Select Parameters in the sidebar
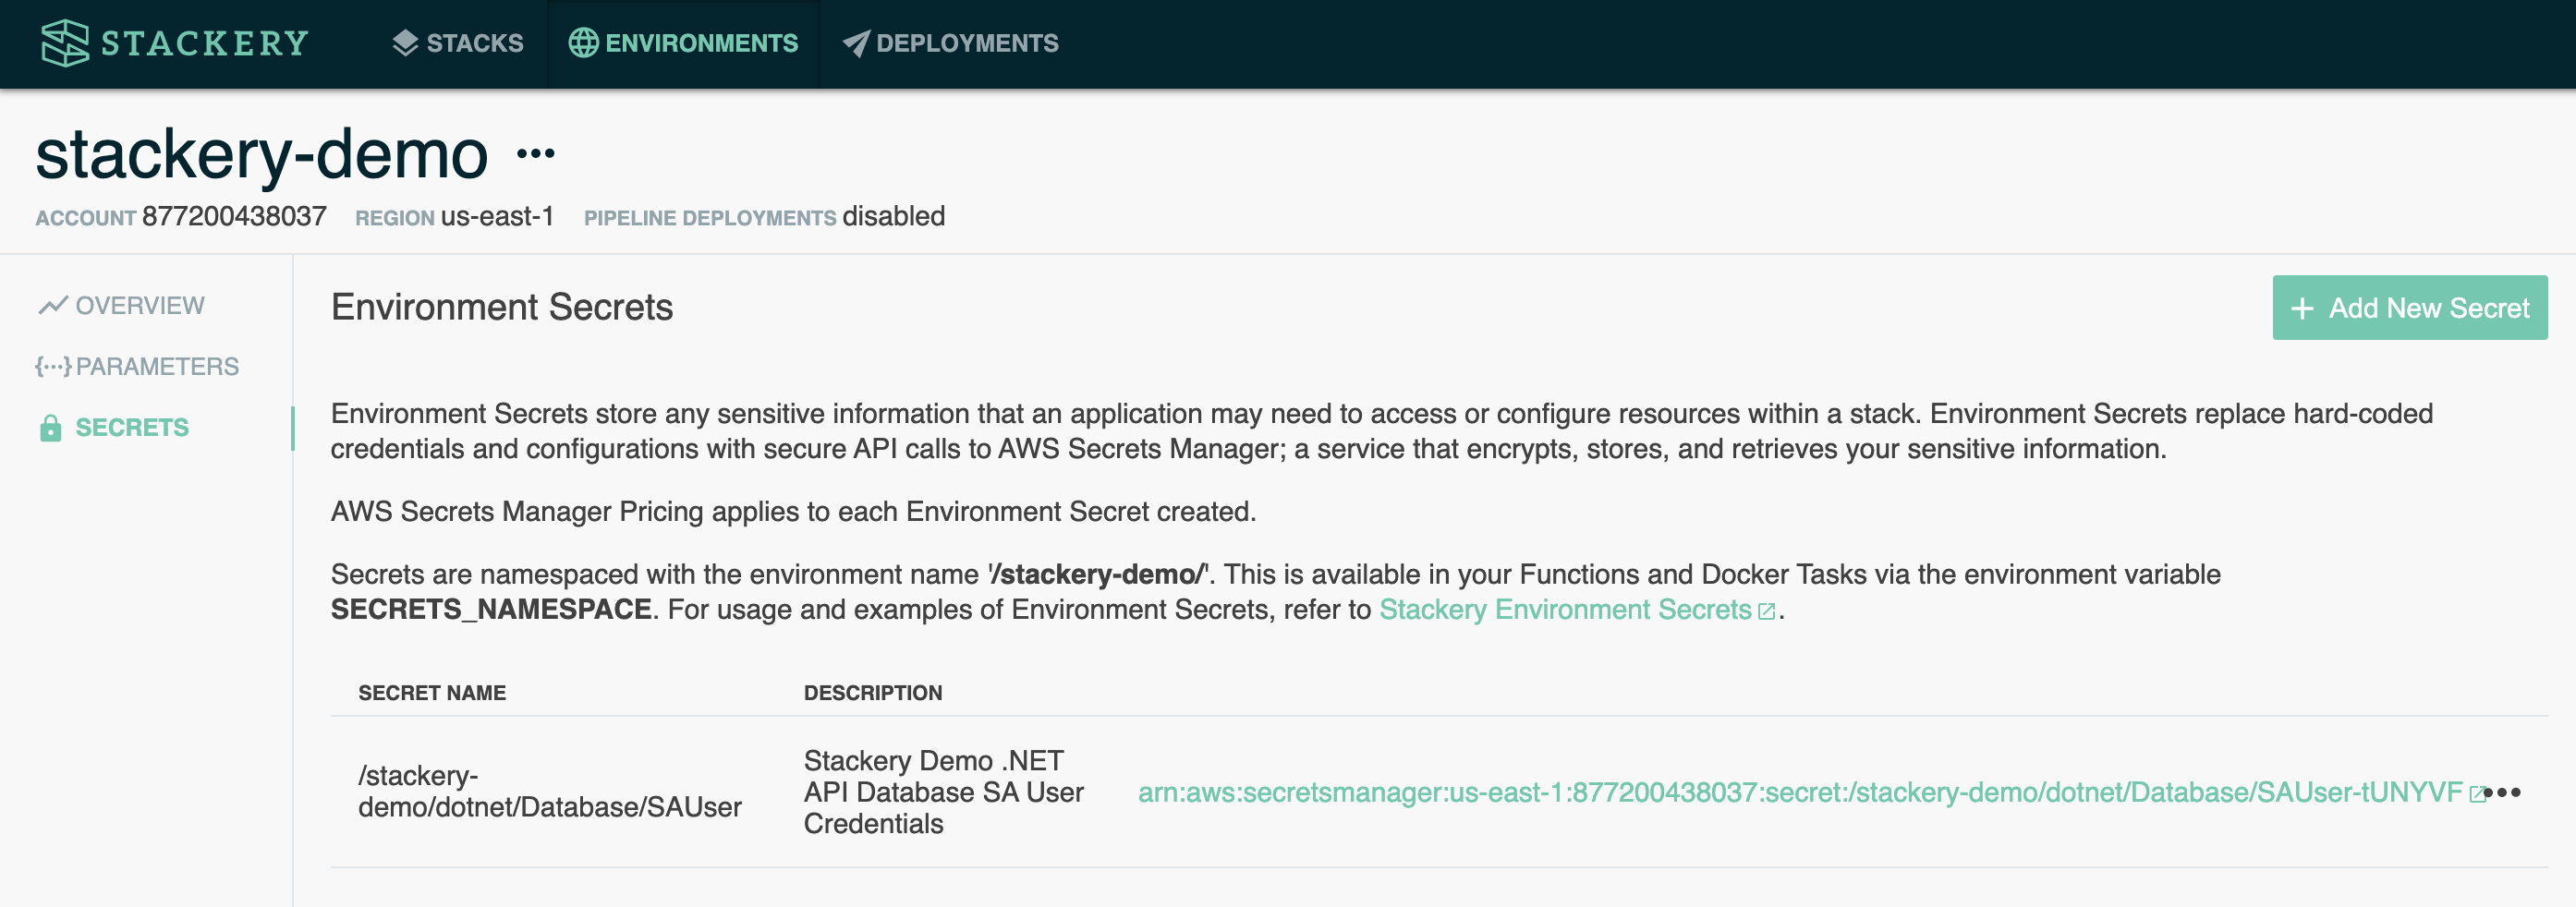Image resolution: width=2576 pixels, height=907 pixels. click(x=137, y=366)
